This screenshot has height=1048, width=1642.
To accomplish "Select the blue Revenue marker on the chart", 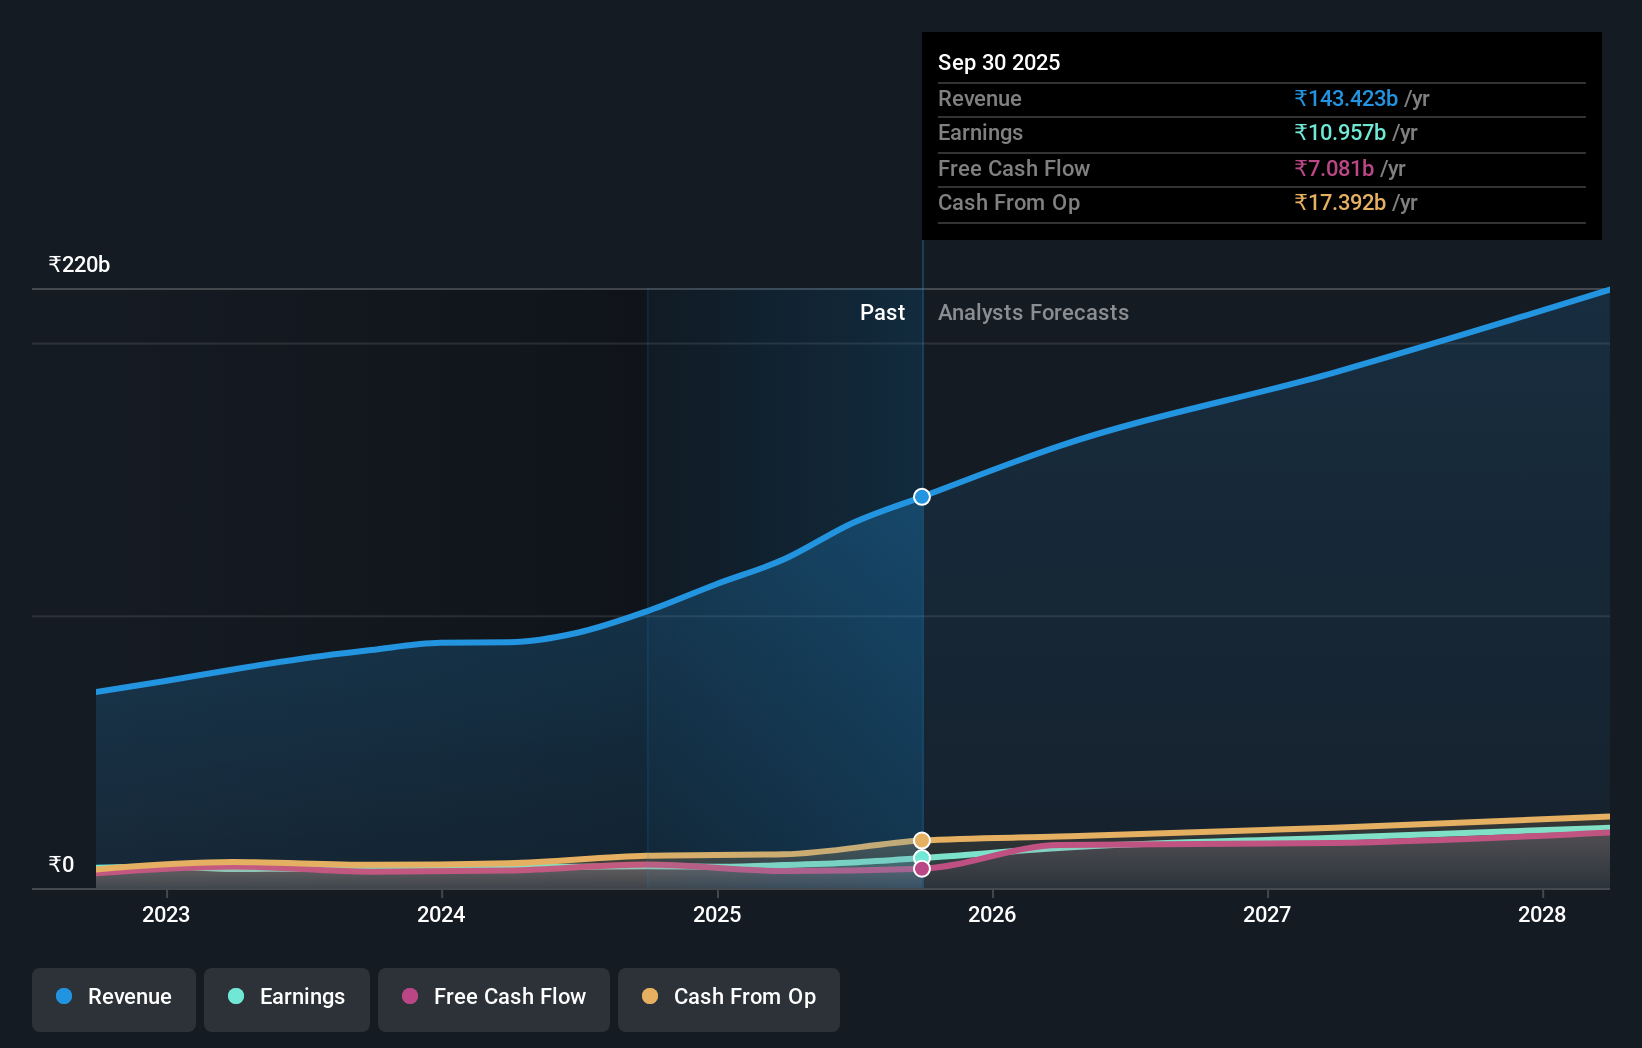I will (921, 496).
